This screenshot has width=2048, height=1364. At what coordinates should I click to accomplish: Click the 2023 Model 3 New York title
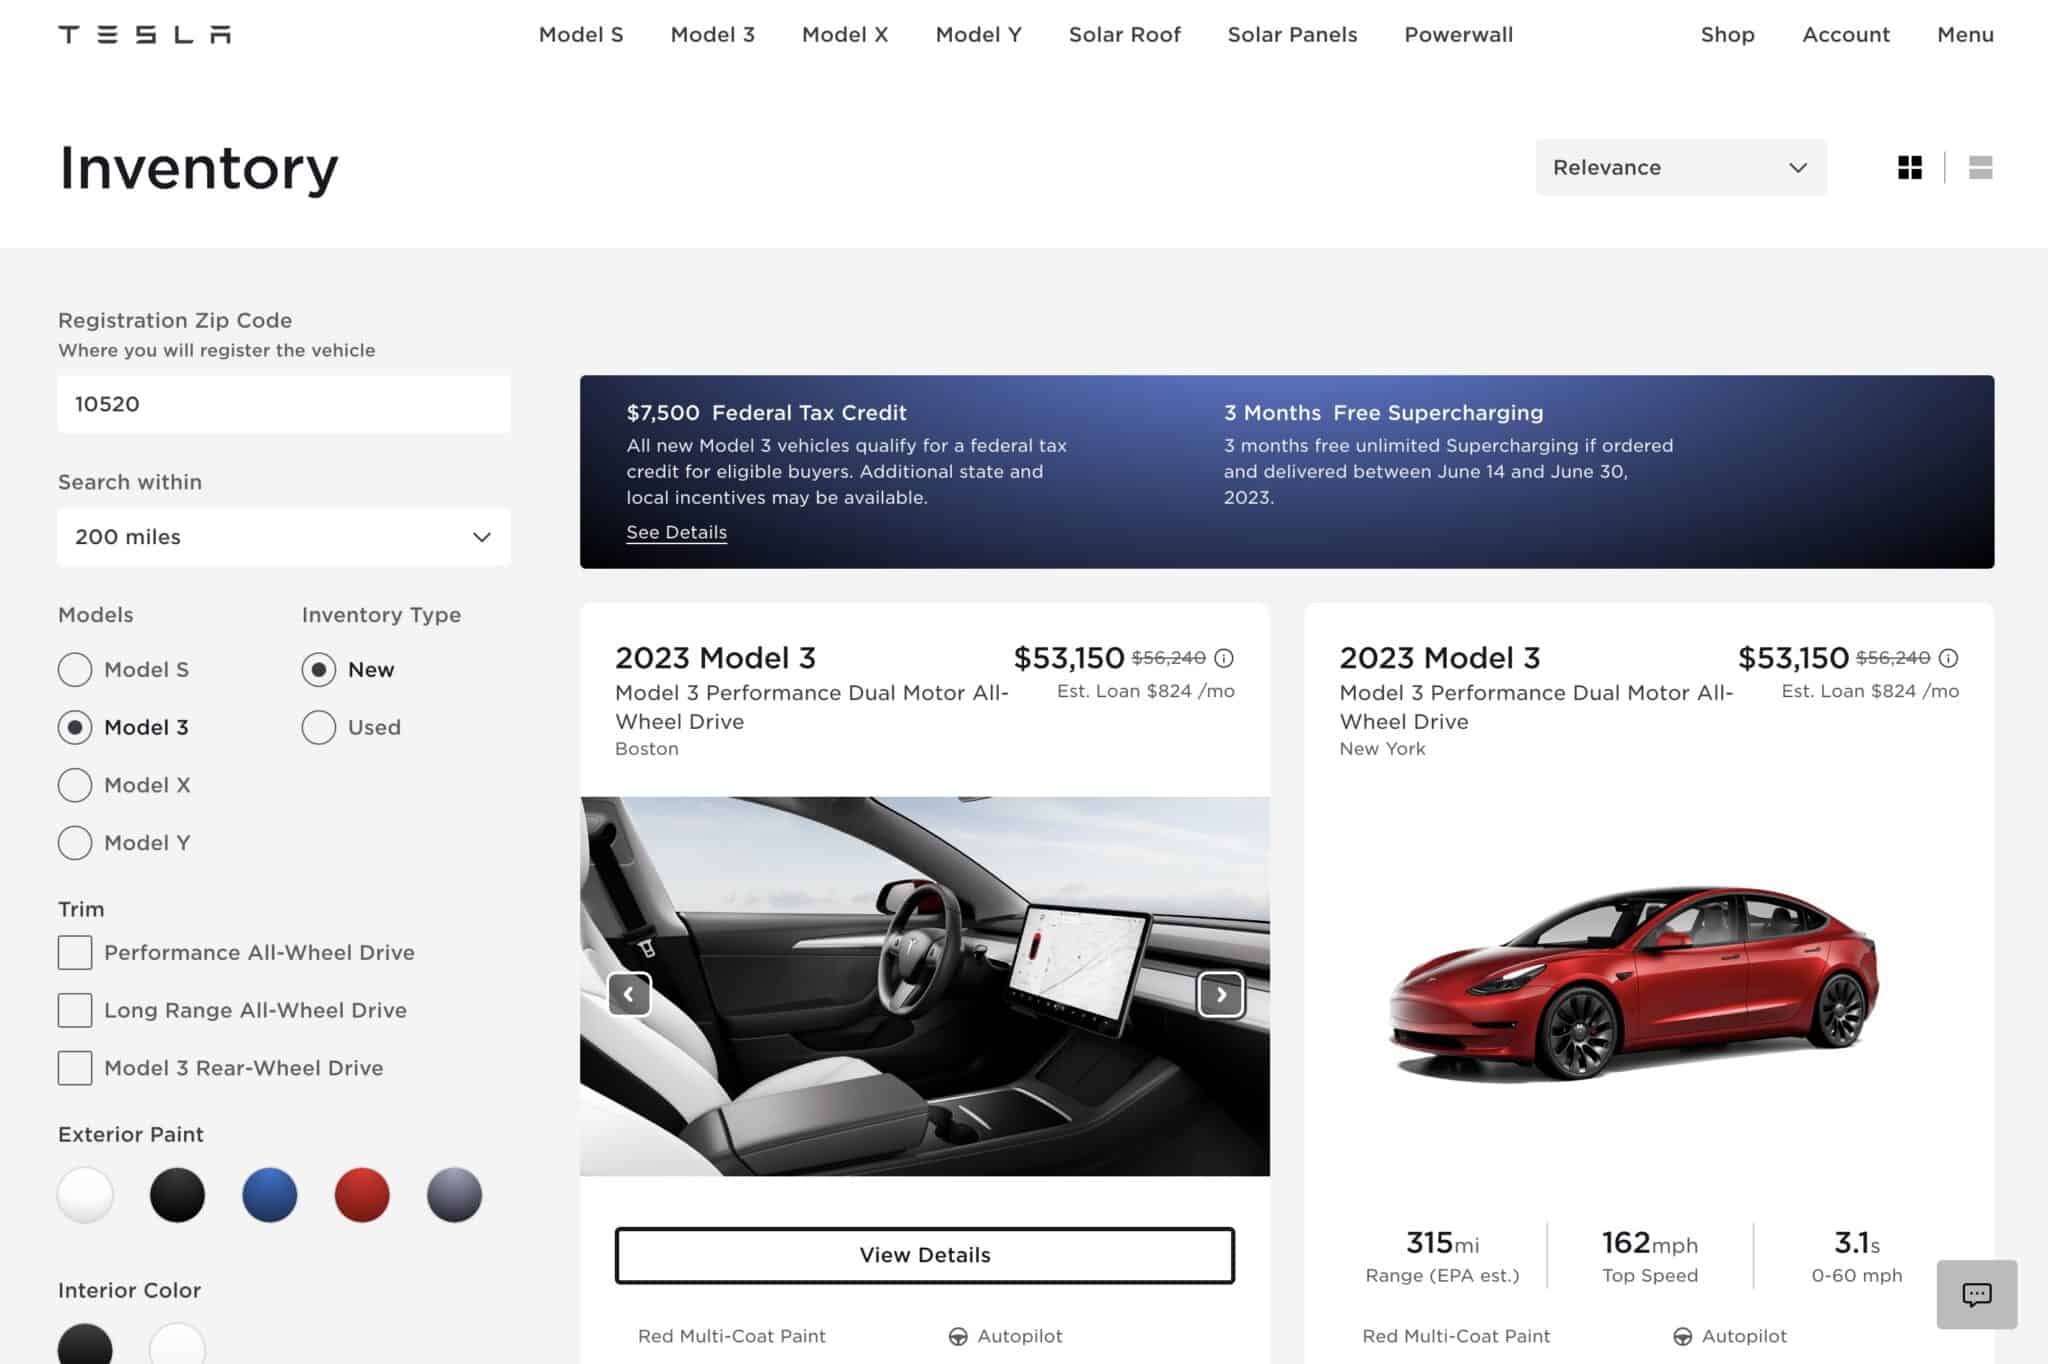tap(1440, 658)
